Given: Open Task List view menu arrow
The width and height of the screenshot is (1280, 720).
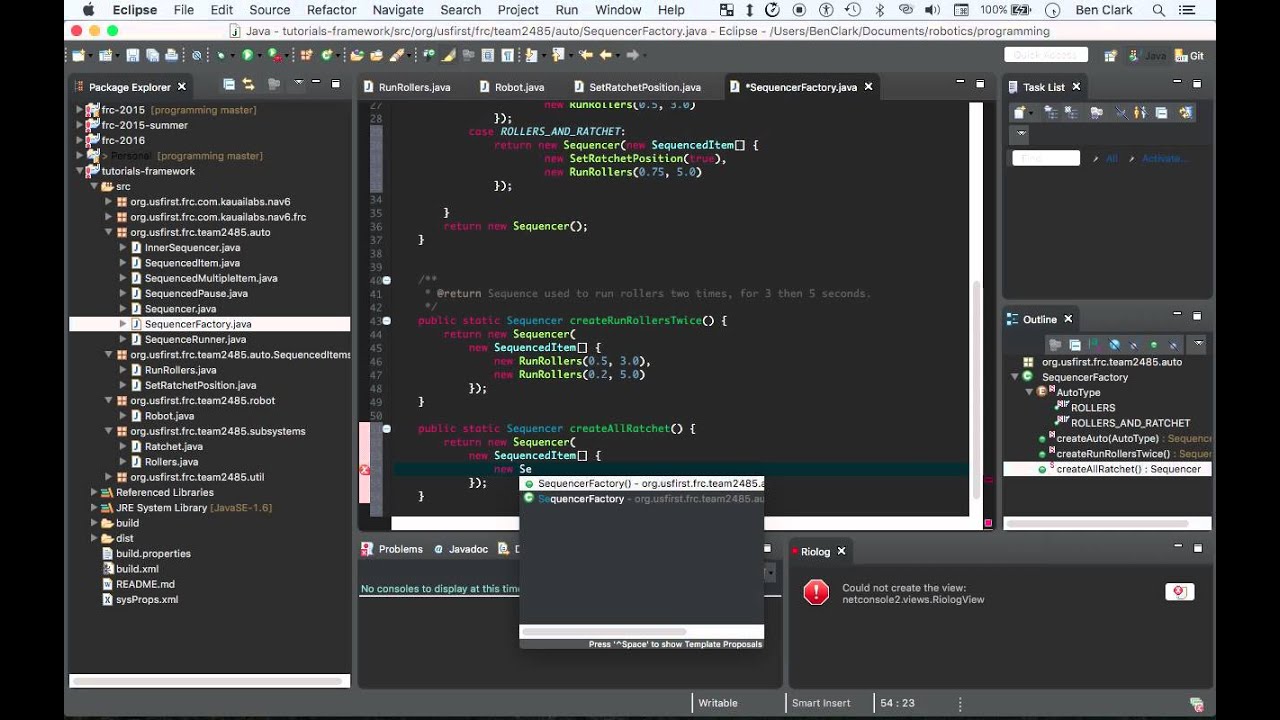Looking at the screenshot, I should (x=1021, y=133).
